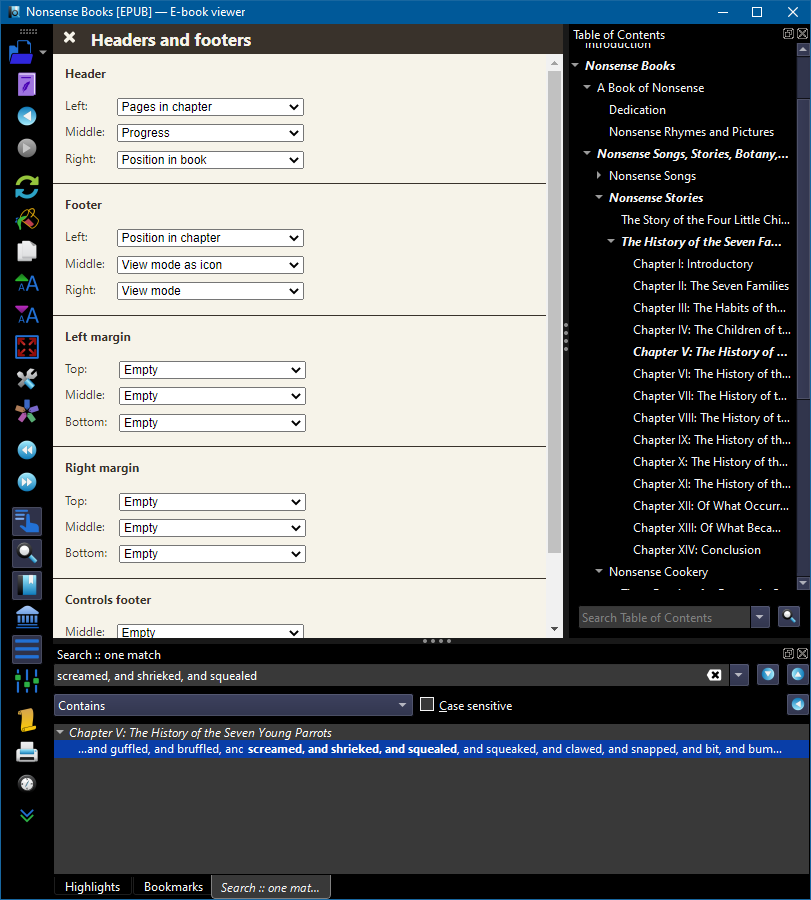Click the Table of Contents vertical scrollbar
The height and width of the screenshot is (900, 811).
click(803, 249)
